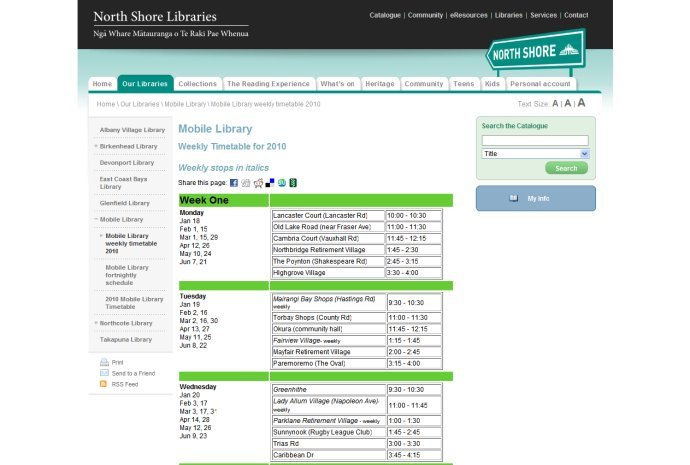Image resolution: width=690 pixels, height=465 pixels.
Task: Select the smallest text size A
Action: tap(556, 104)
